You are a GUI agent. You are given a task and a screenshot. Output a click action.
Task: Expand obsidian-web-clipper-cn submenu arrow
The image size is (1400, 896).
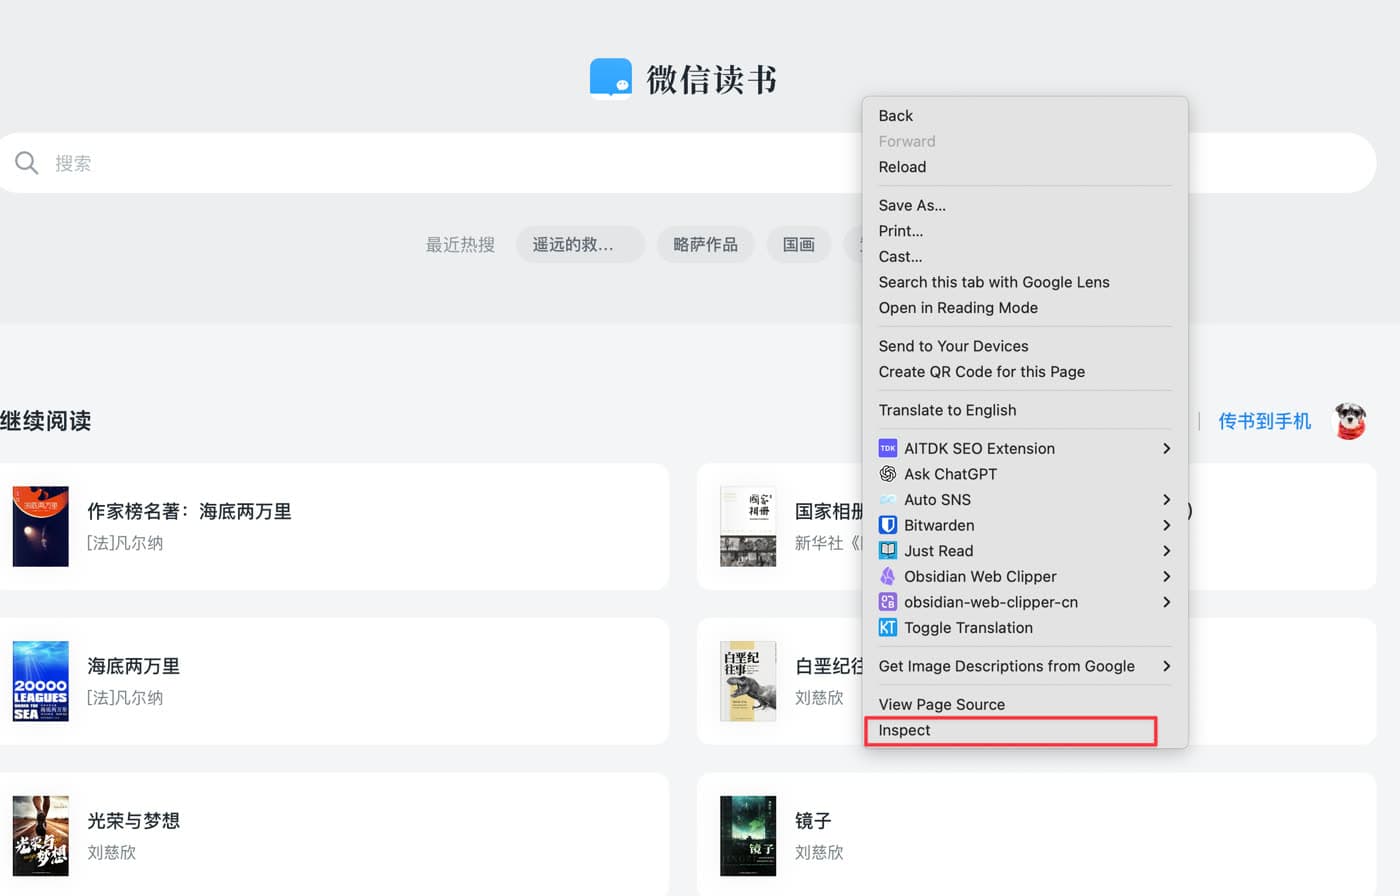1166,602
